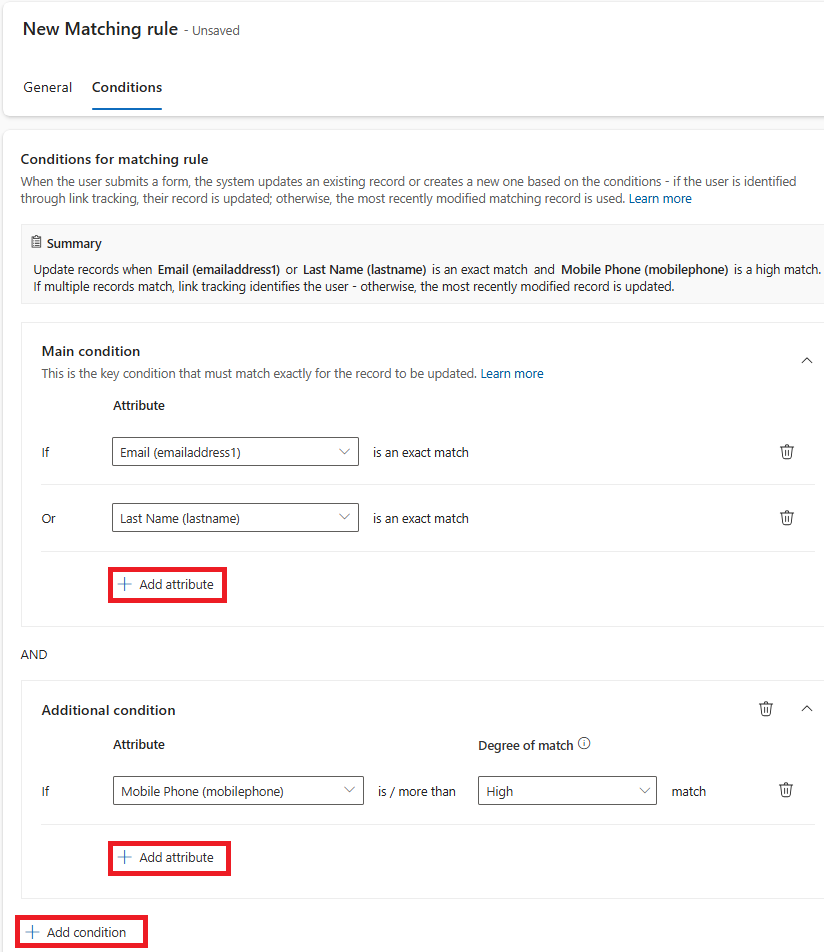Image resolution: width=824 pixels, height=952 pixels.
Task: Open the High degree of match dropdown
Action: click(567, 791)
